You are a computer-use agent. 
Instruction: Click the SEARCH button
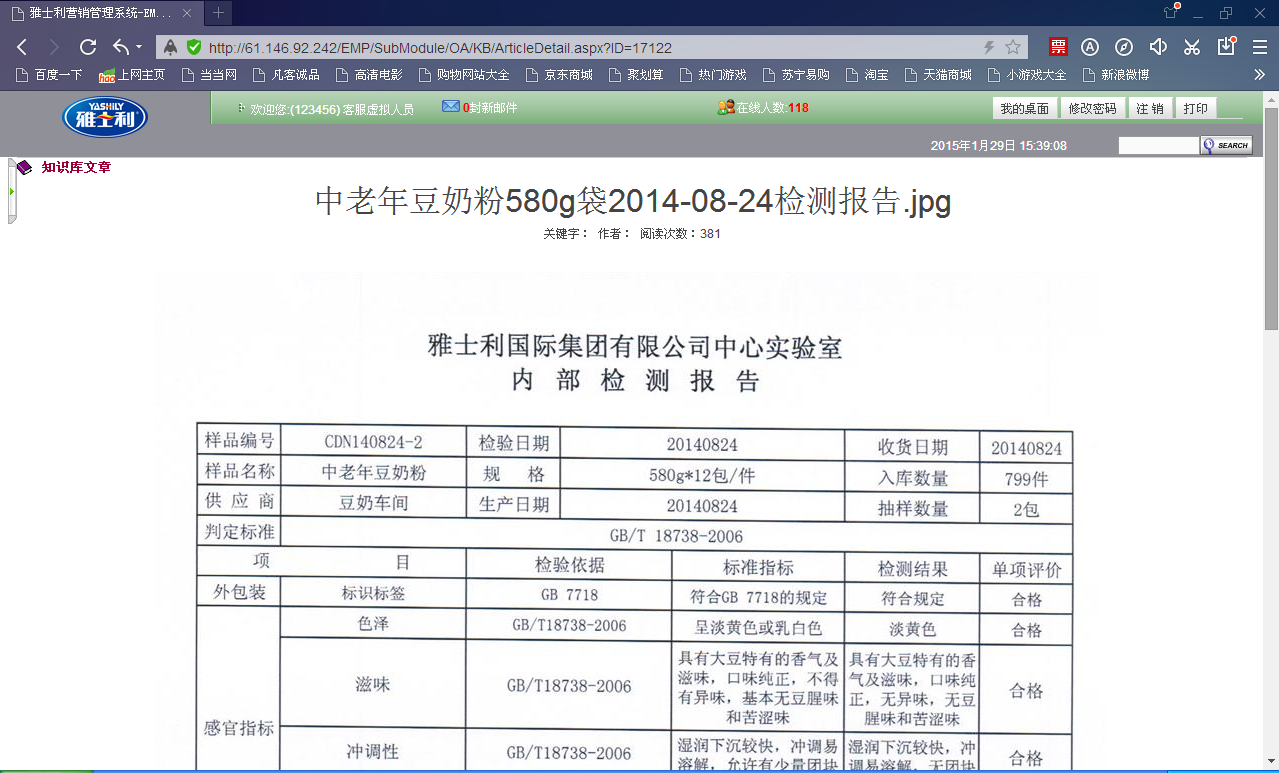[1226, 146]
